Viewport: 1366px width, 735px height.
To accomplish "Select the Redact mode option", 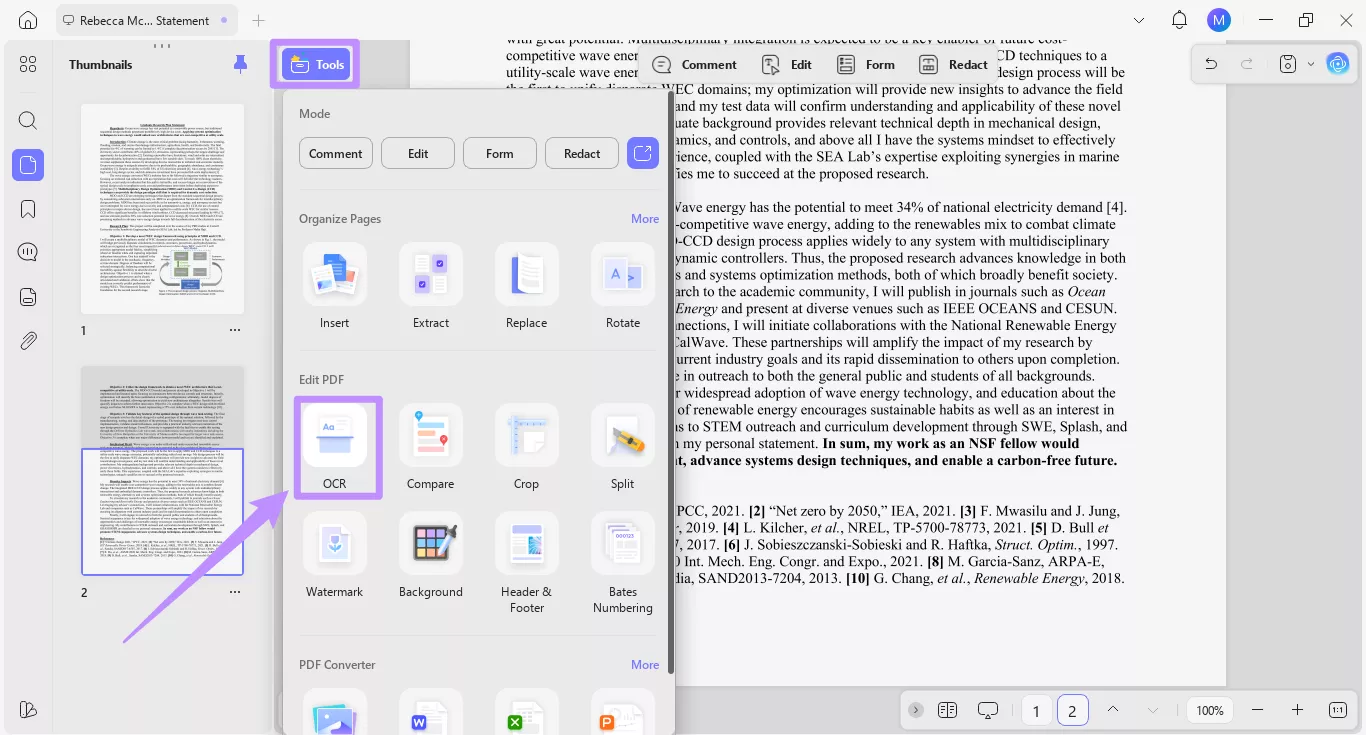I will [x=581, y=153].
